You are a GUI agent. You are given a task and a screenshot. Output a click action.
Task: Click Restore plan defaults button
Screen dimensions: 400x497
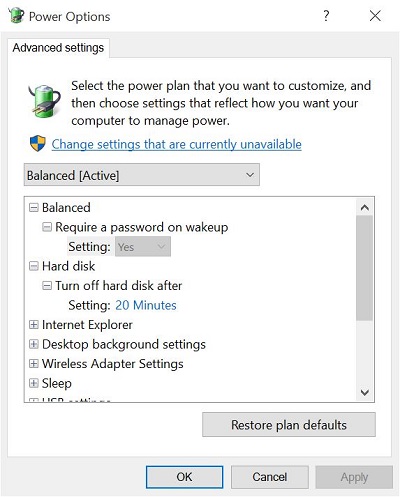coord(289,425)
